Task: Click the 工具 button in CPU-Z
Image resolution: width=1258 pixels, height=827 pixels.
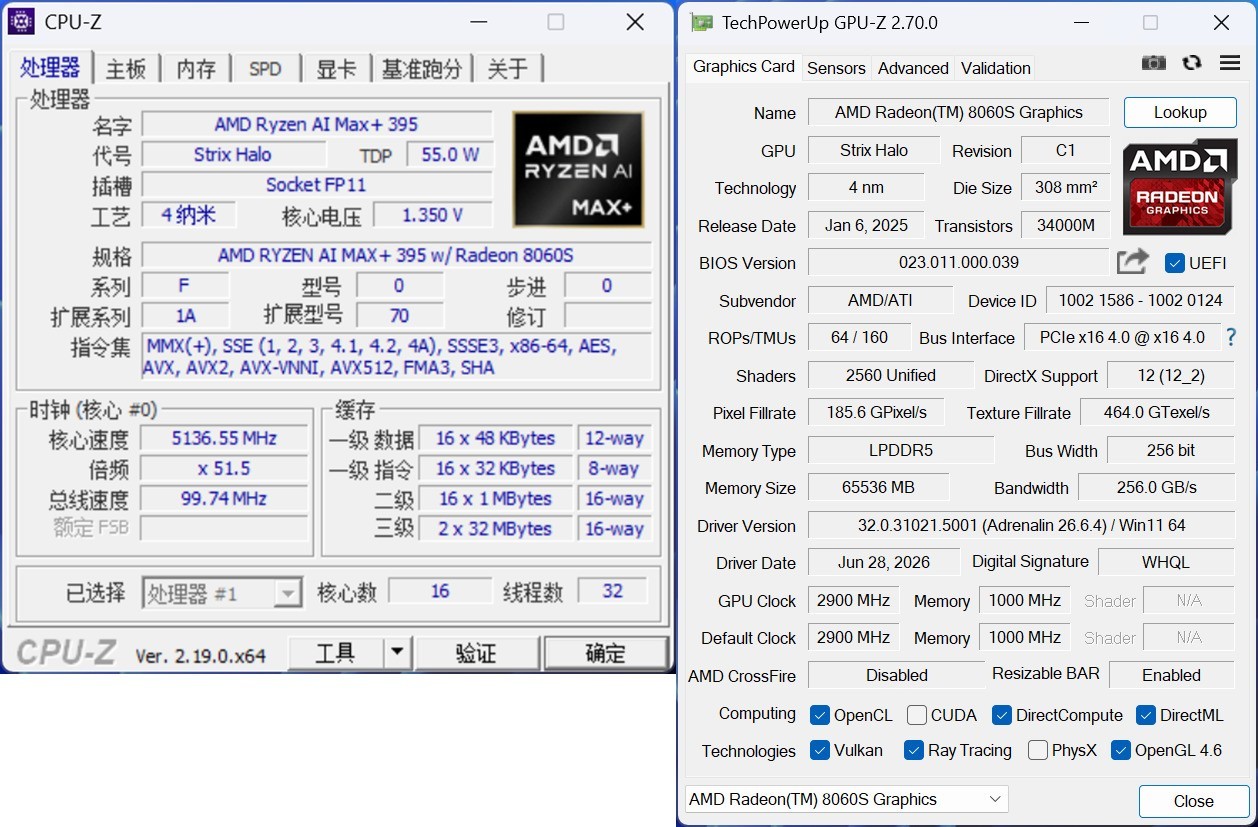Action: [x=336, y=653]
